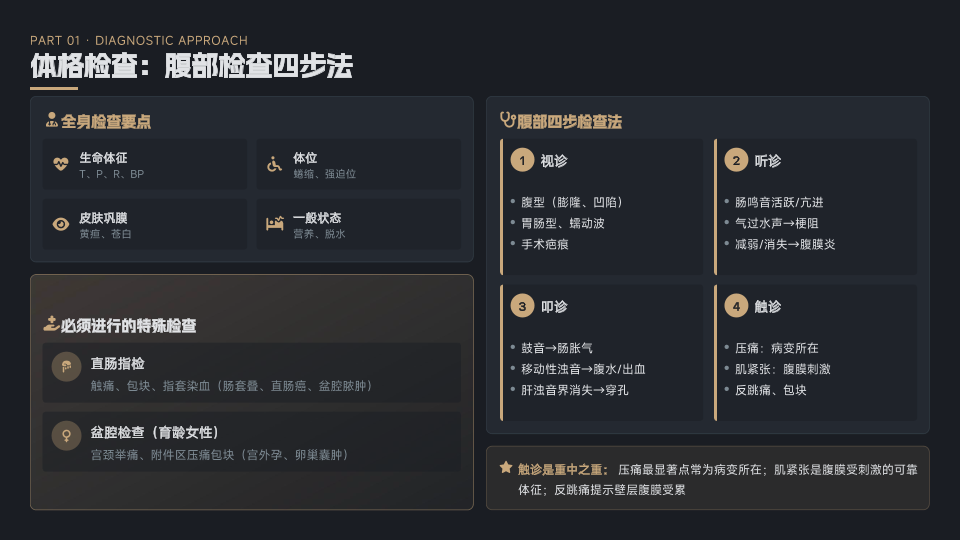Image resolution: width=960 pixels, height=540 pixels.
Task: Click the slide title 体格检查：腹部检查四步法
Action: 191,67
